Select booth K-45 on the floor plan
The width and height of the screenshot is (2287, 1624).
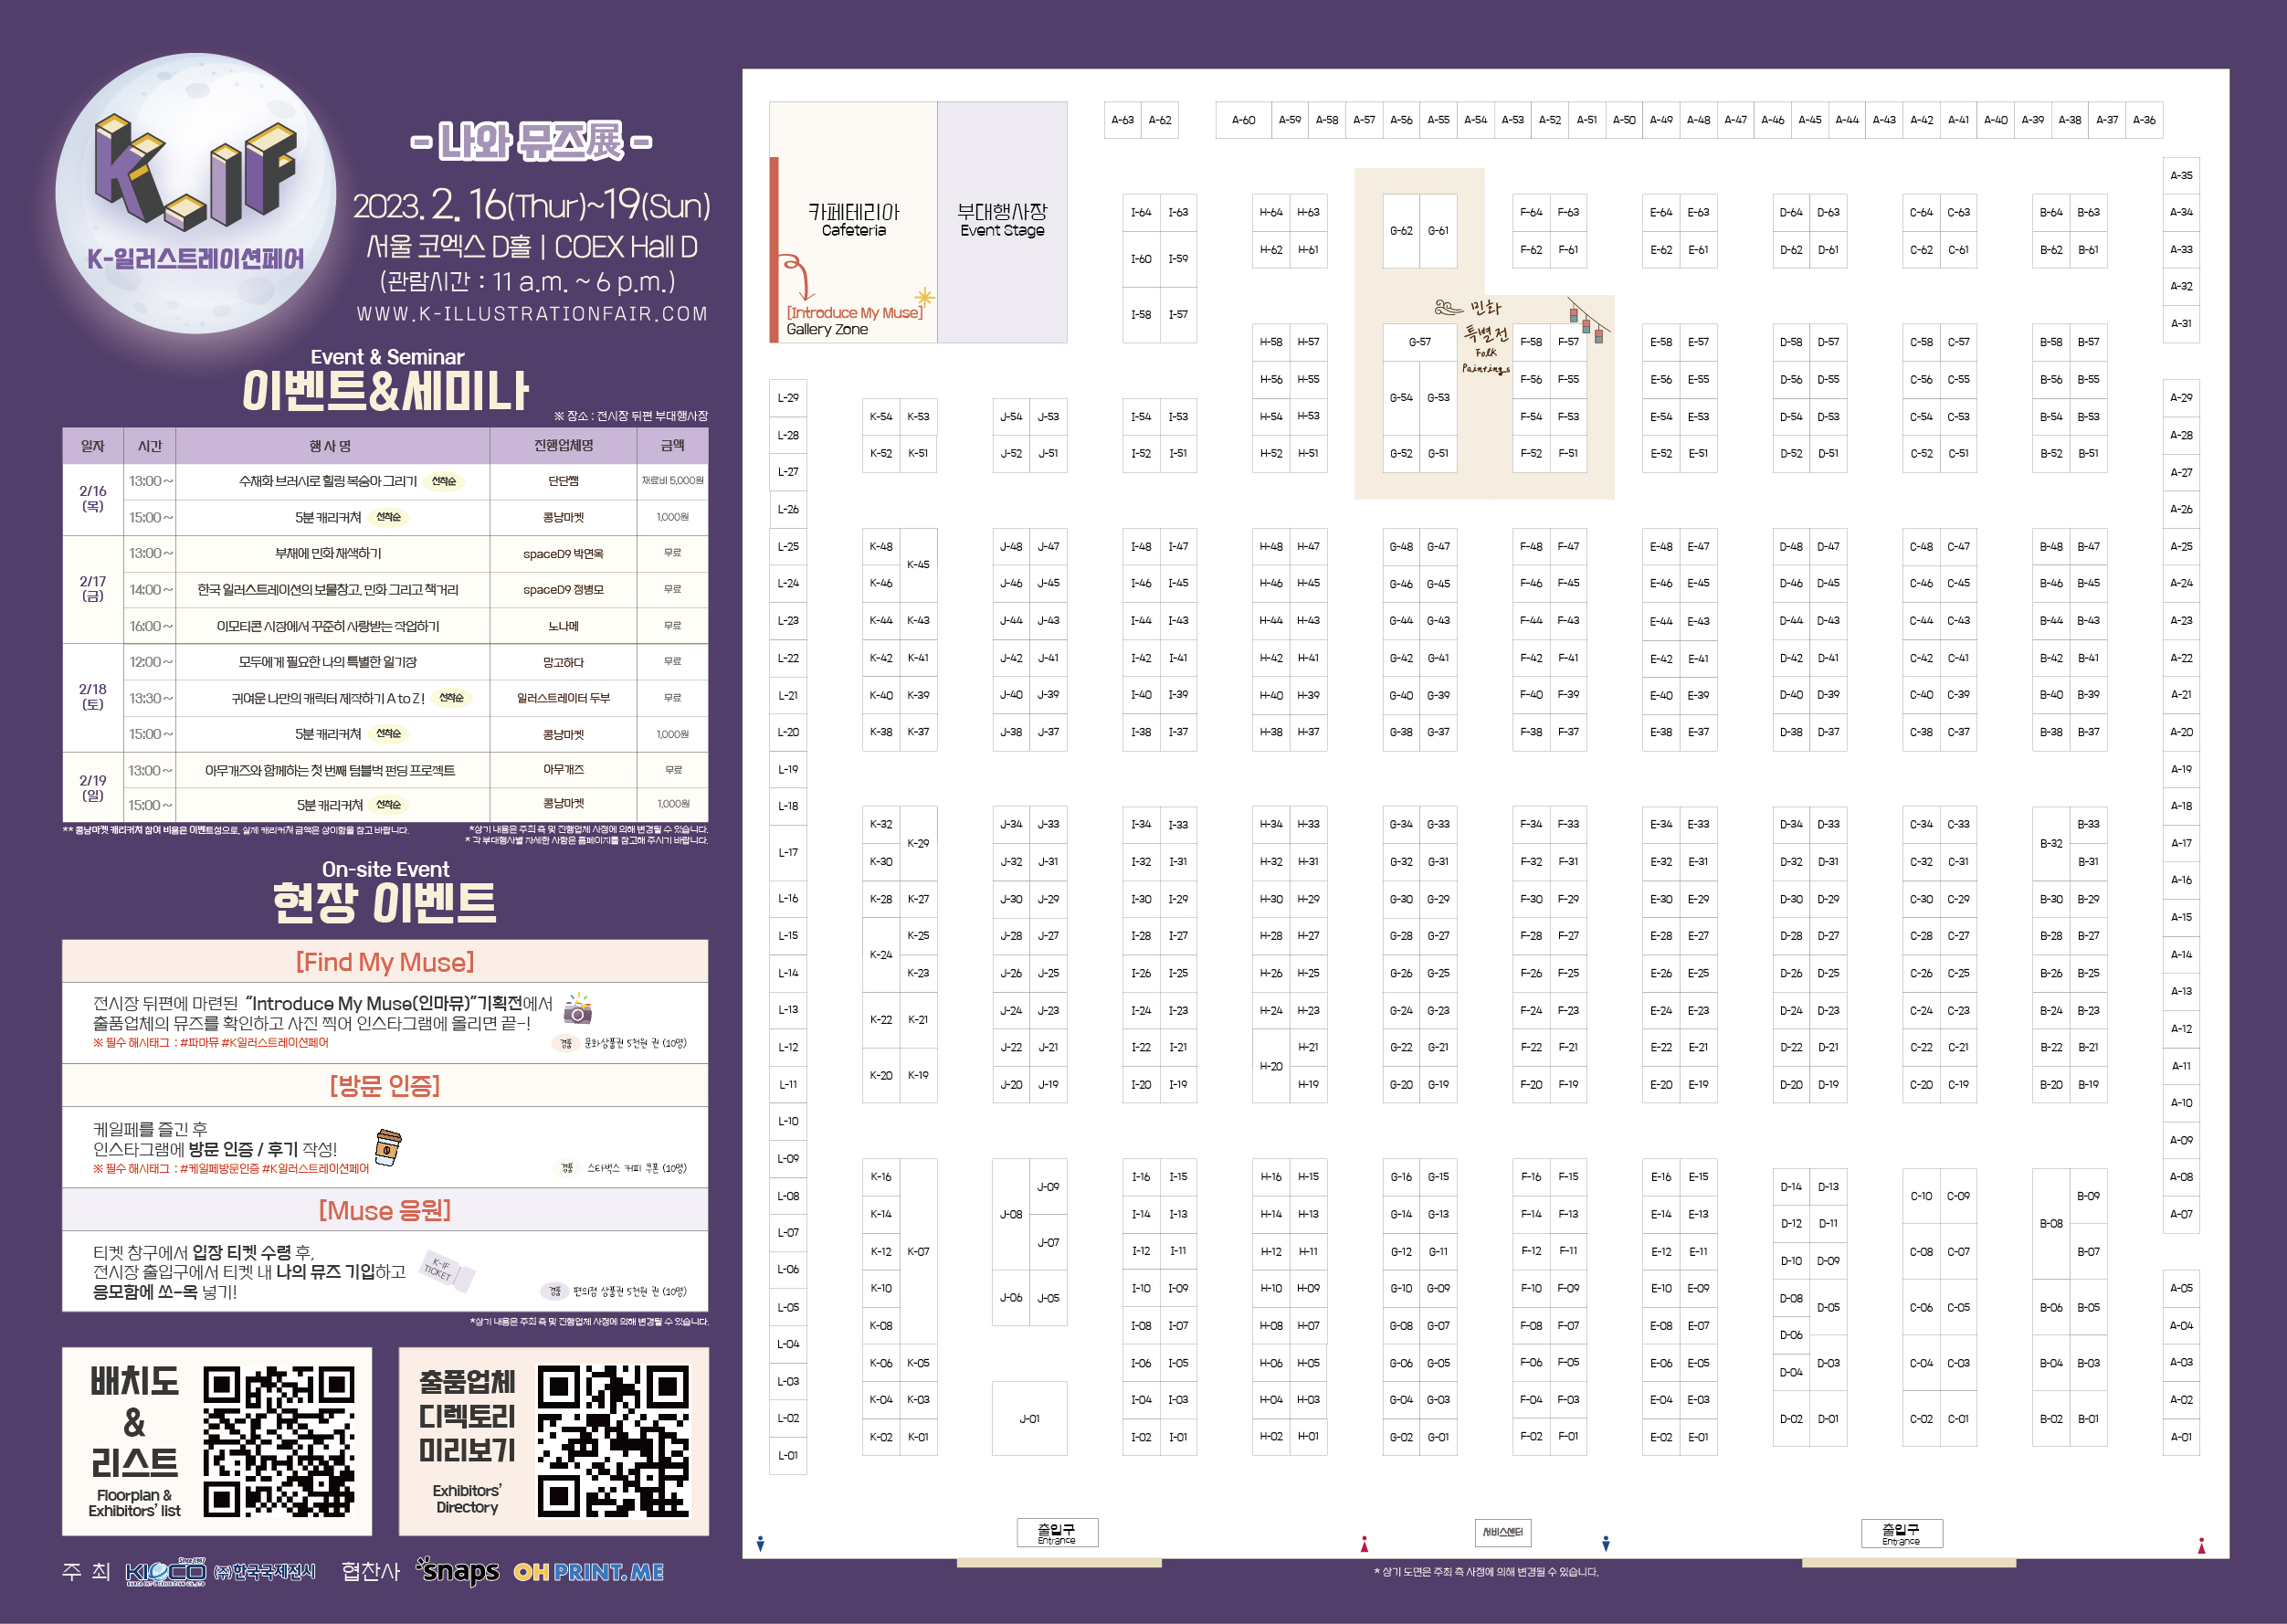(x=918, y=564)
